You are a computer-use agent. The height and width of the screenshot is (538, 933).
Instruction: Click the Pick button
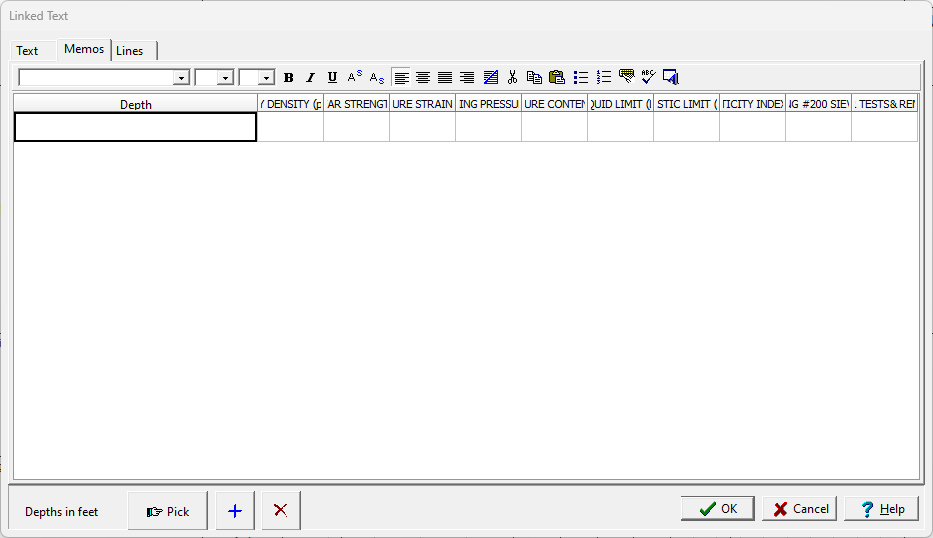168,511
